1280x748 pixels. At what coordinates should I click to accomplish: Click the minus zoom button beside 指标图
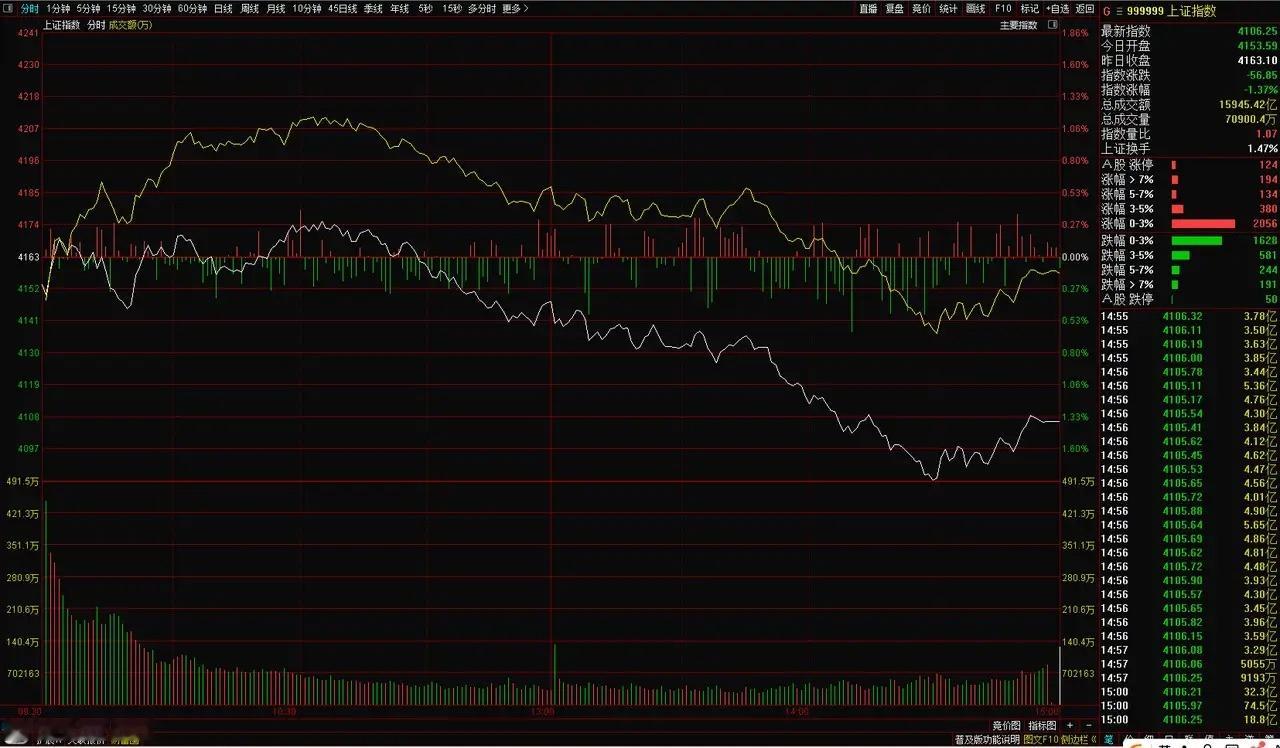click(1087, 725)
